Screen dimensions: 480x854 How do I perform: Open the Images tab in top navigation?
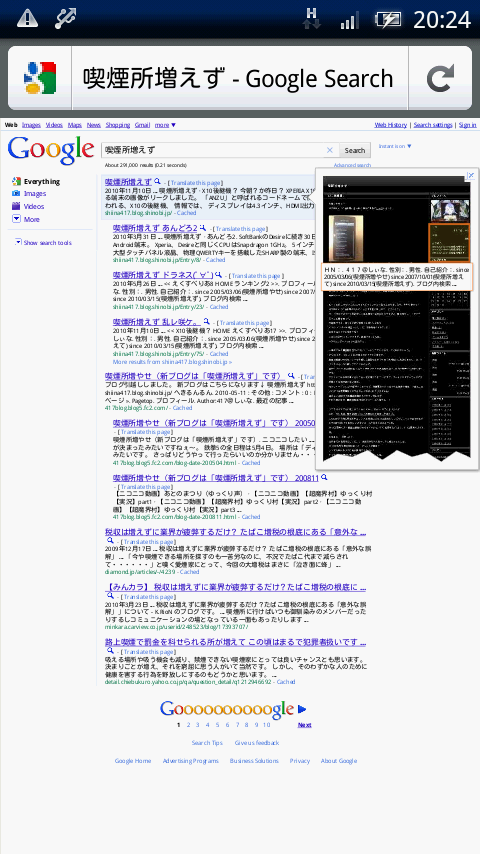click(31, 125)
